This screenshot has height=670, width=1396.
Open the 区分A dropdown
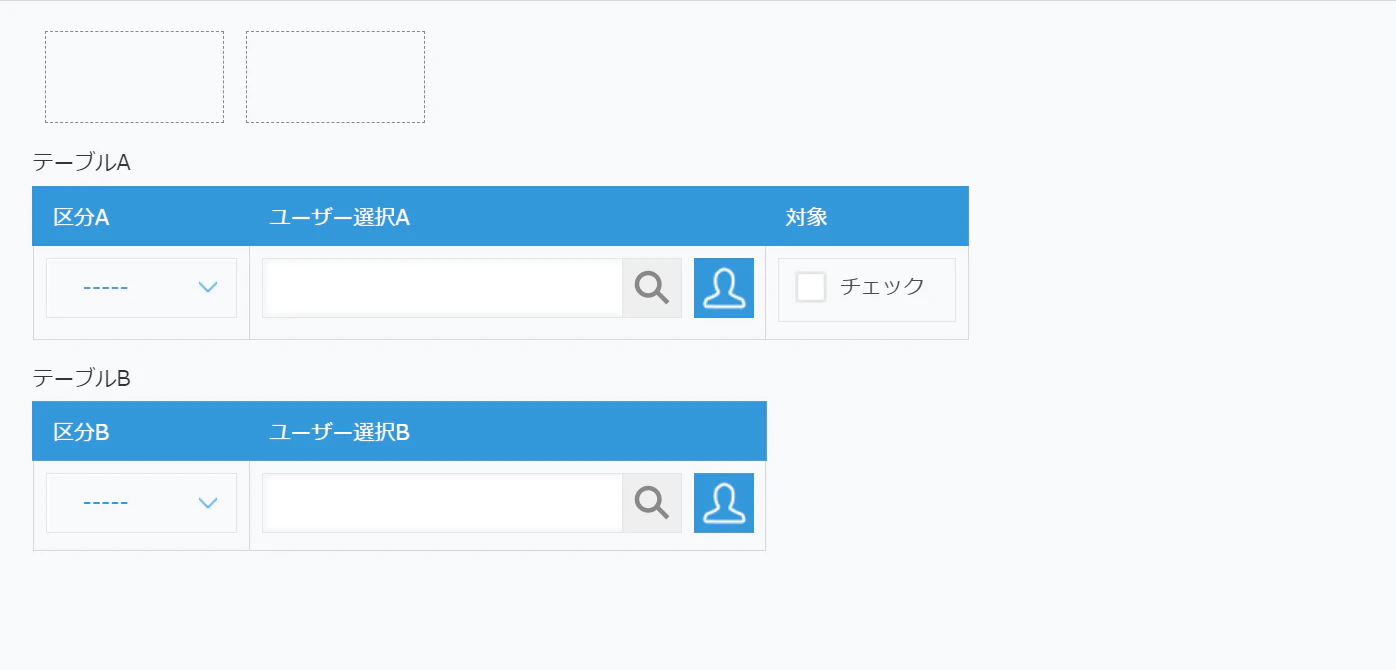pyautogui.click(x=141, y=288)
